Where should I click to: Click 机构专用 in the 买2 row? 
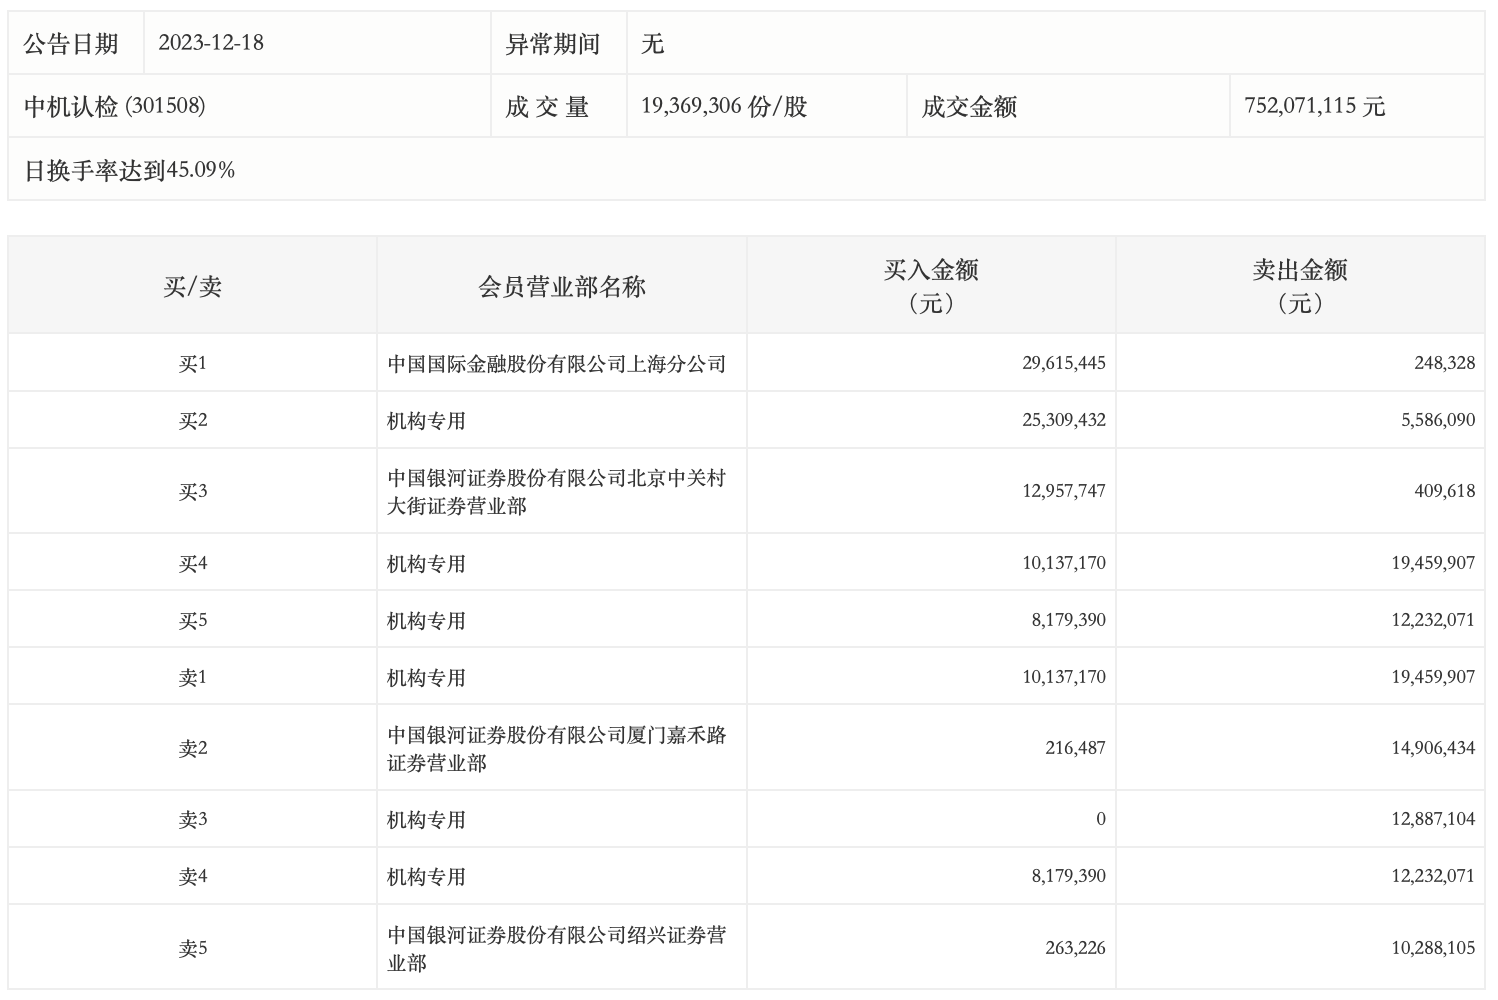click(427, 421)
